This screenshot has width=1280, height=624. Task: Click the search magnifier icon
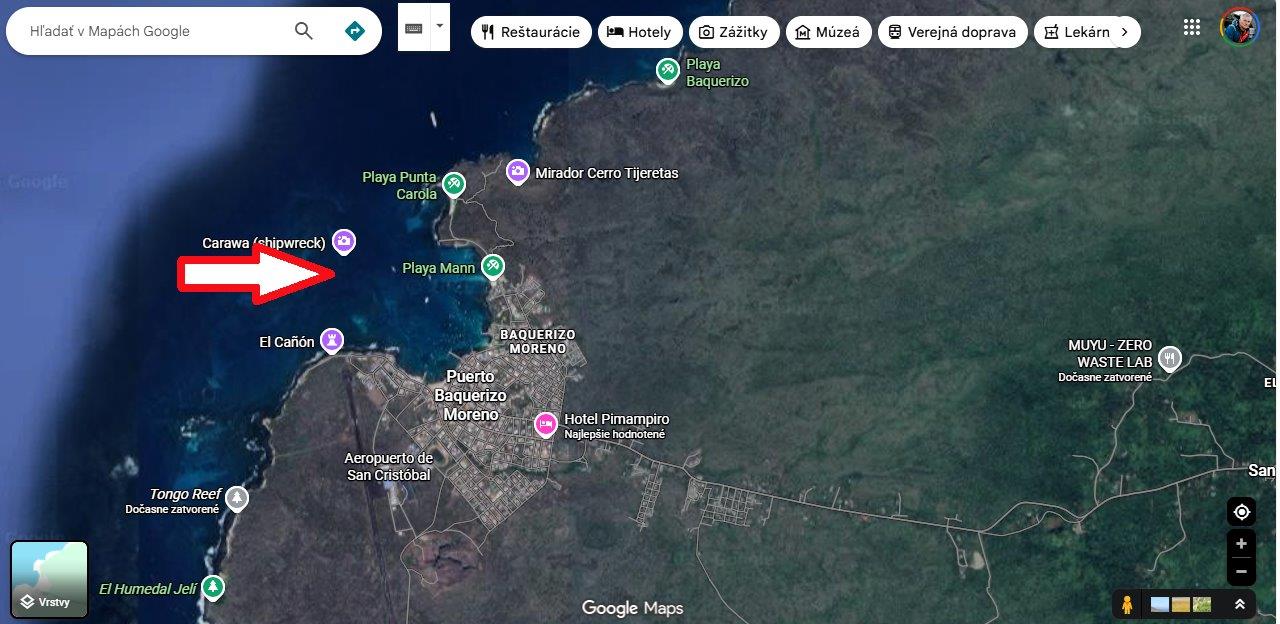304,31
